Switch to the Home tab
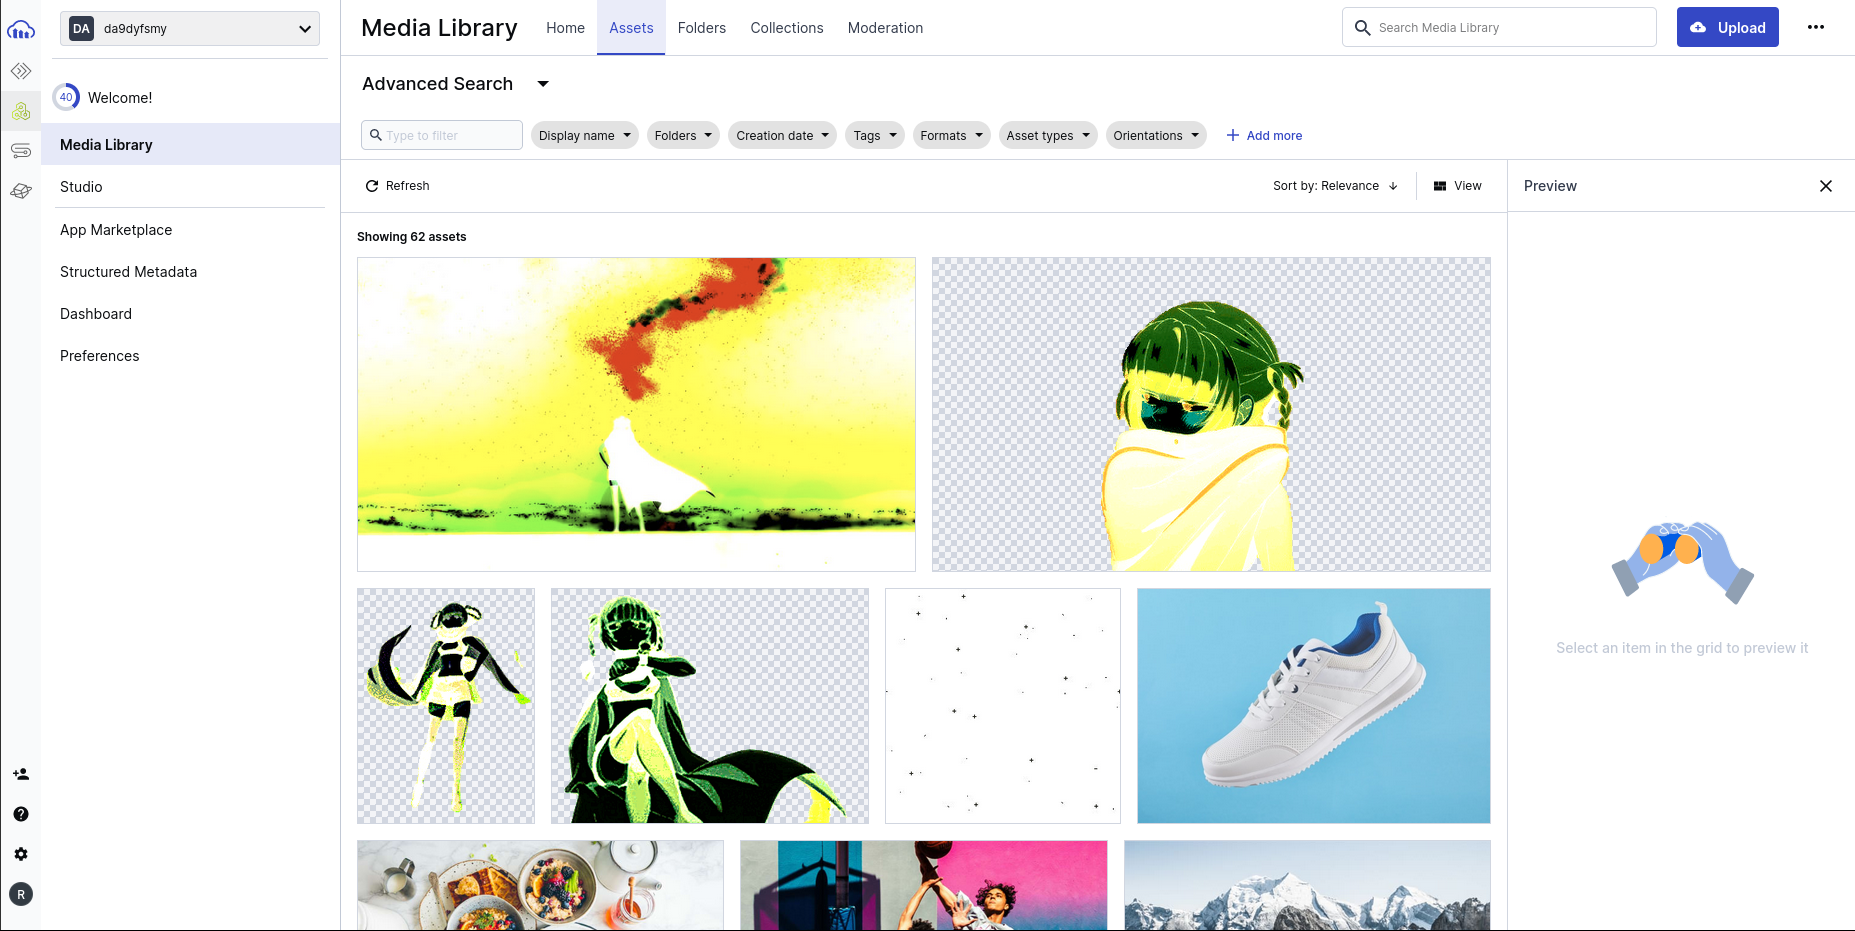Viewport: 1855px width, 931px height. click(x=565, y=28)
